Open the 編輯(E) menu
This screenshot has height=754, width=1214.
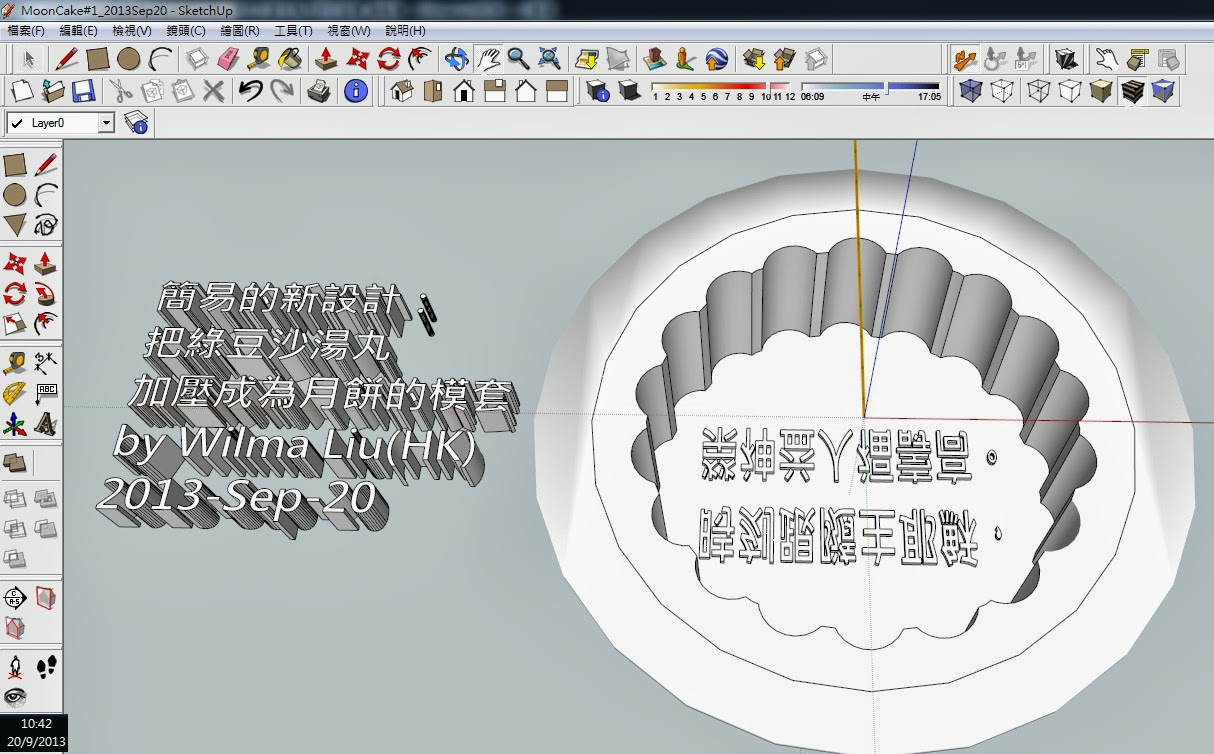pyautogui.click(x=79, y=31)
